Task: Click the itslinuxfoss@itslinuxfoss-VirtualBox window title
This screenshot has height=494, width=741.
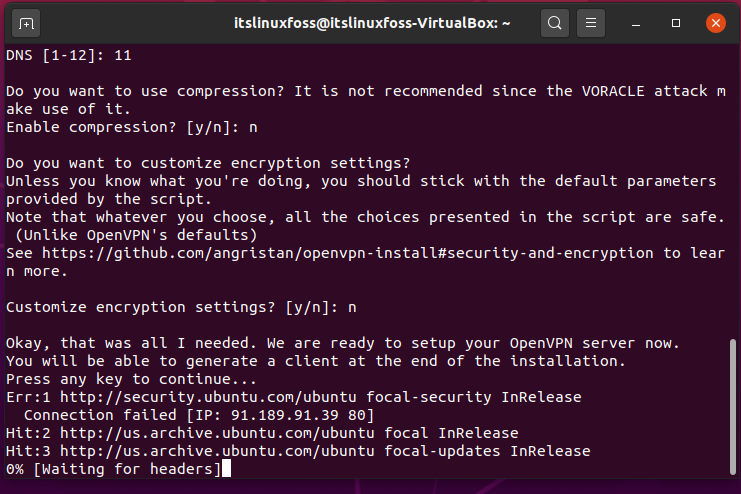Action: 372,23
